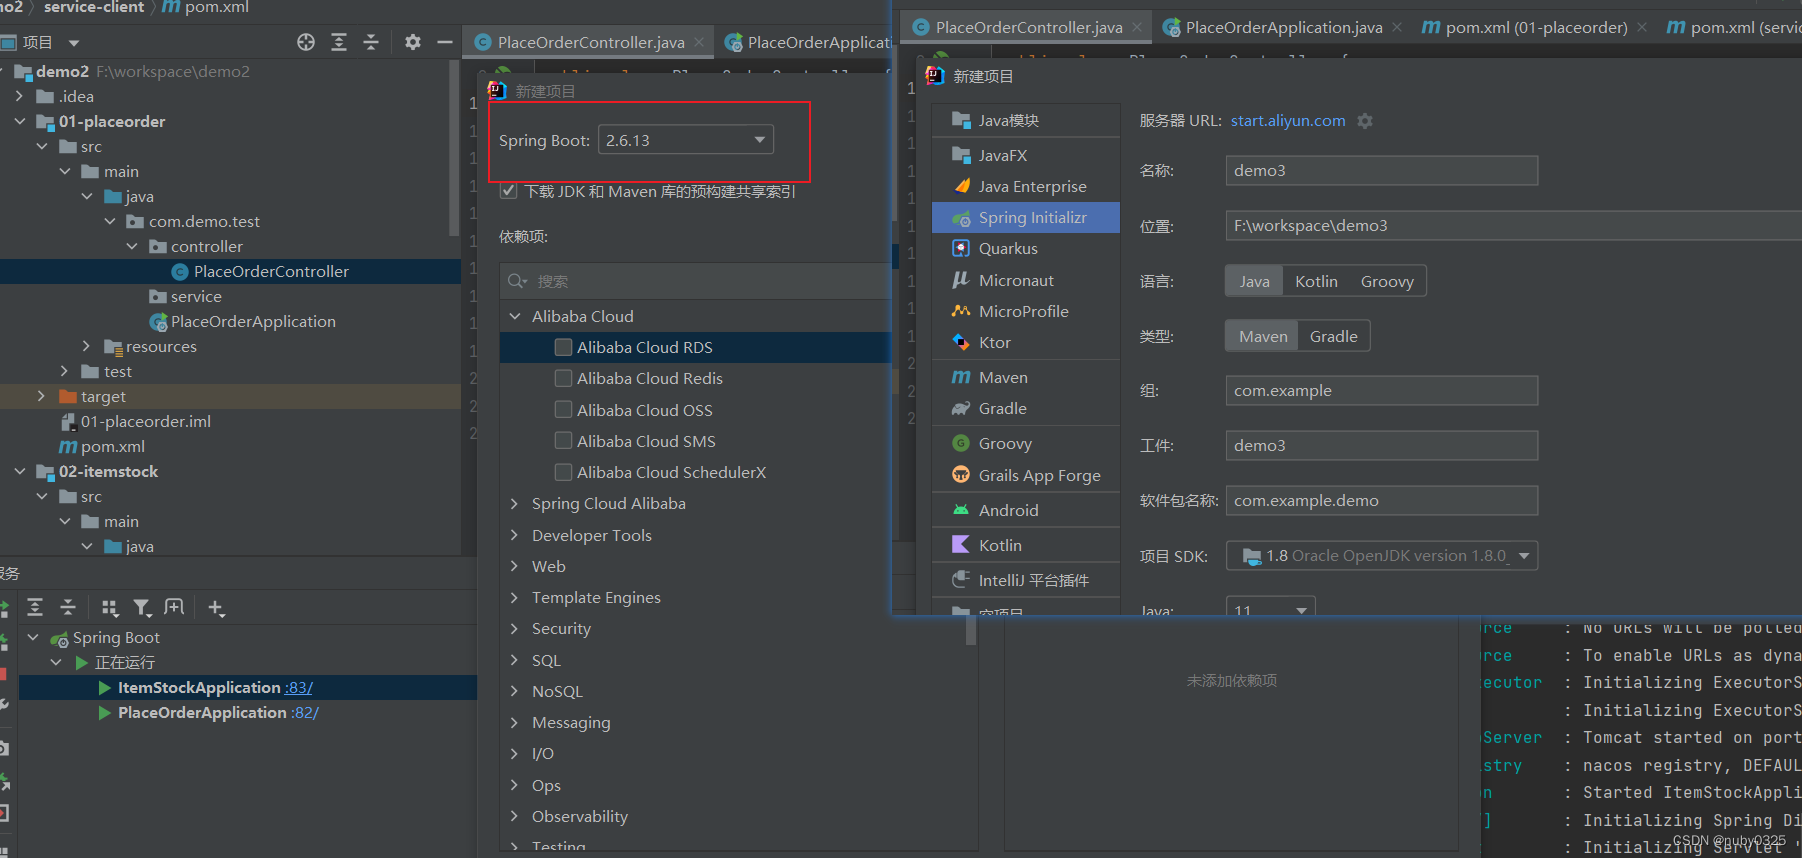Open Java version dropdown

coord(1270,609)
